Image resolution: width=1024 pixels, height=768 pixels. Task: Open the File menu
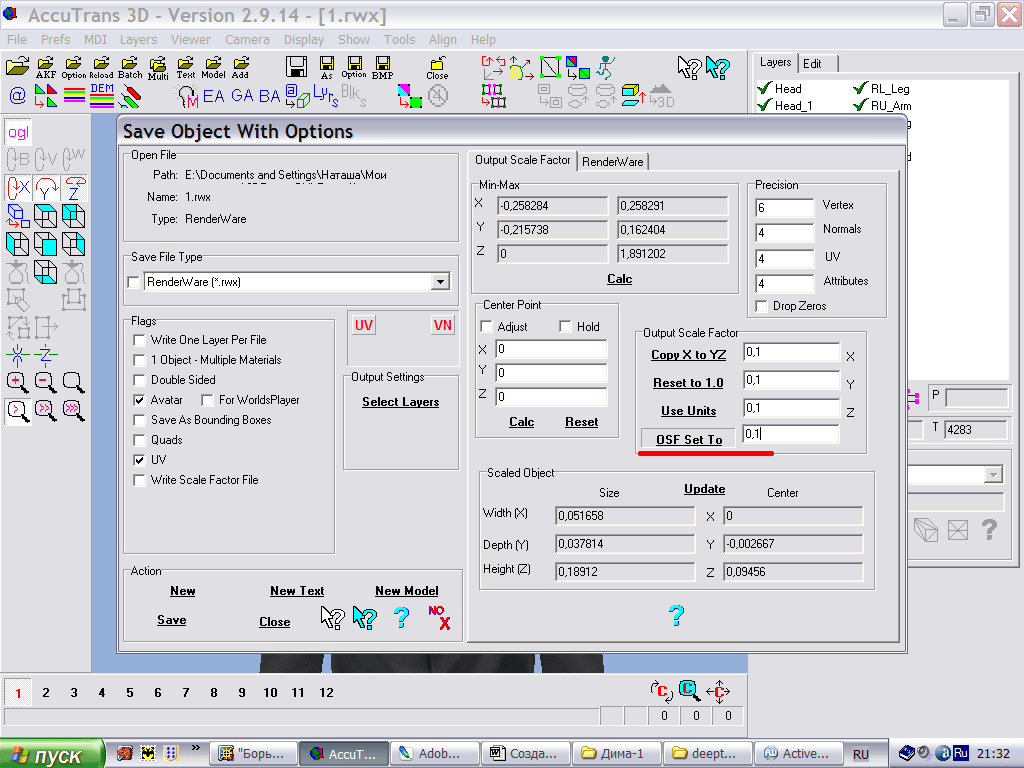pyautogui.click(x=17, y=40)
